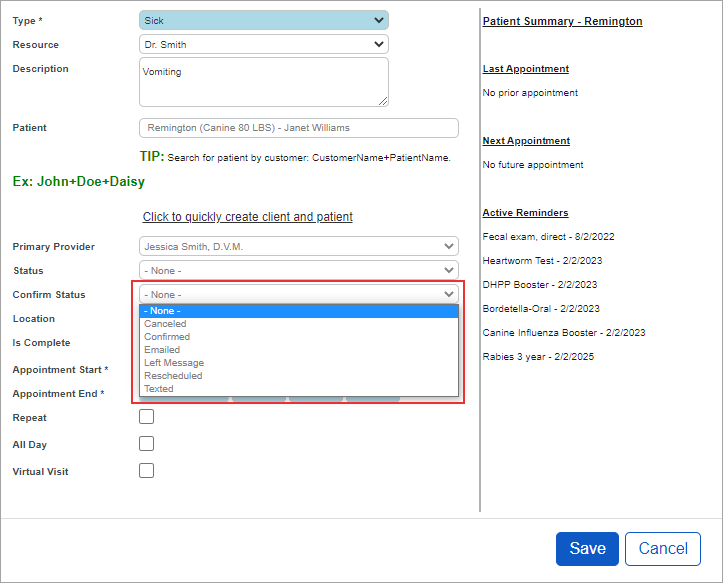Enable the Repeat checkbox
This screenshot has width=723, height=583.
[x=147, y=417]
